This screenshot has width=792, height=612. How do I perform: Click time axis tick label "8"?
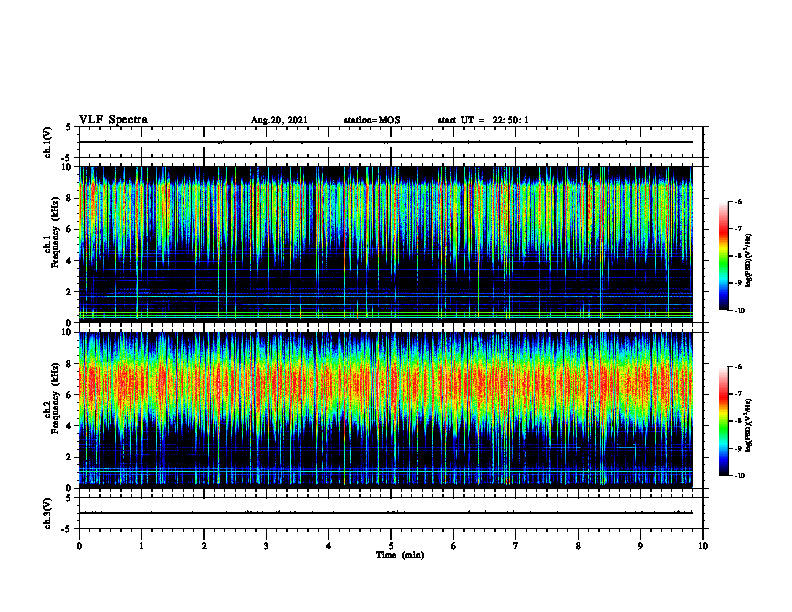pos(578,546)
